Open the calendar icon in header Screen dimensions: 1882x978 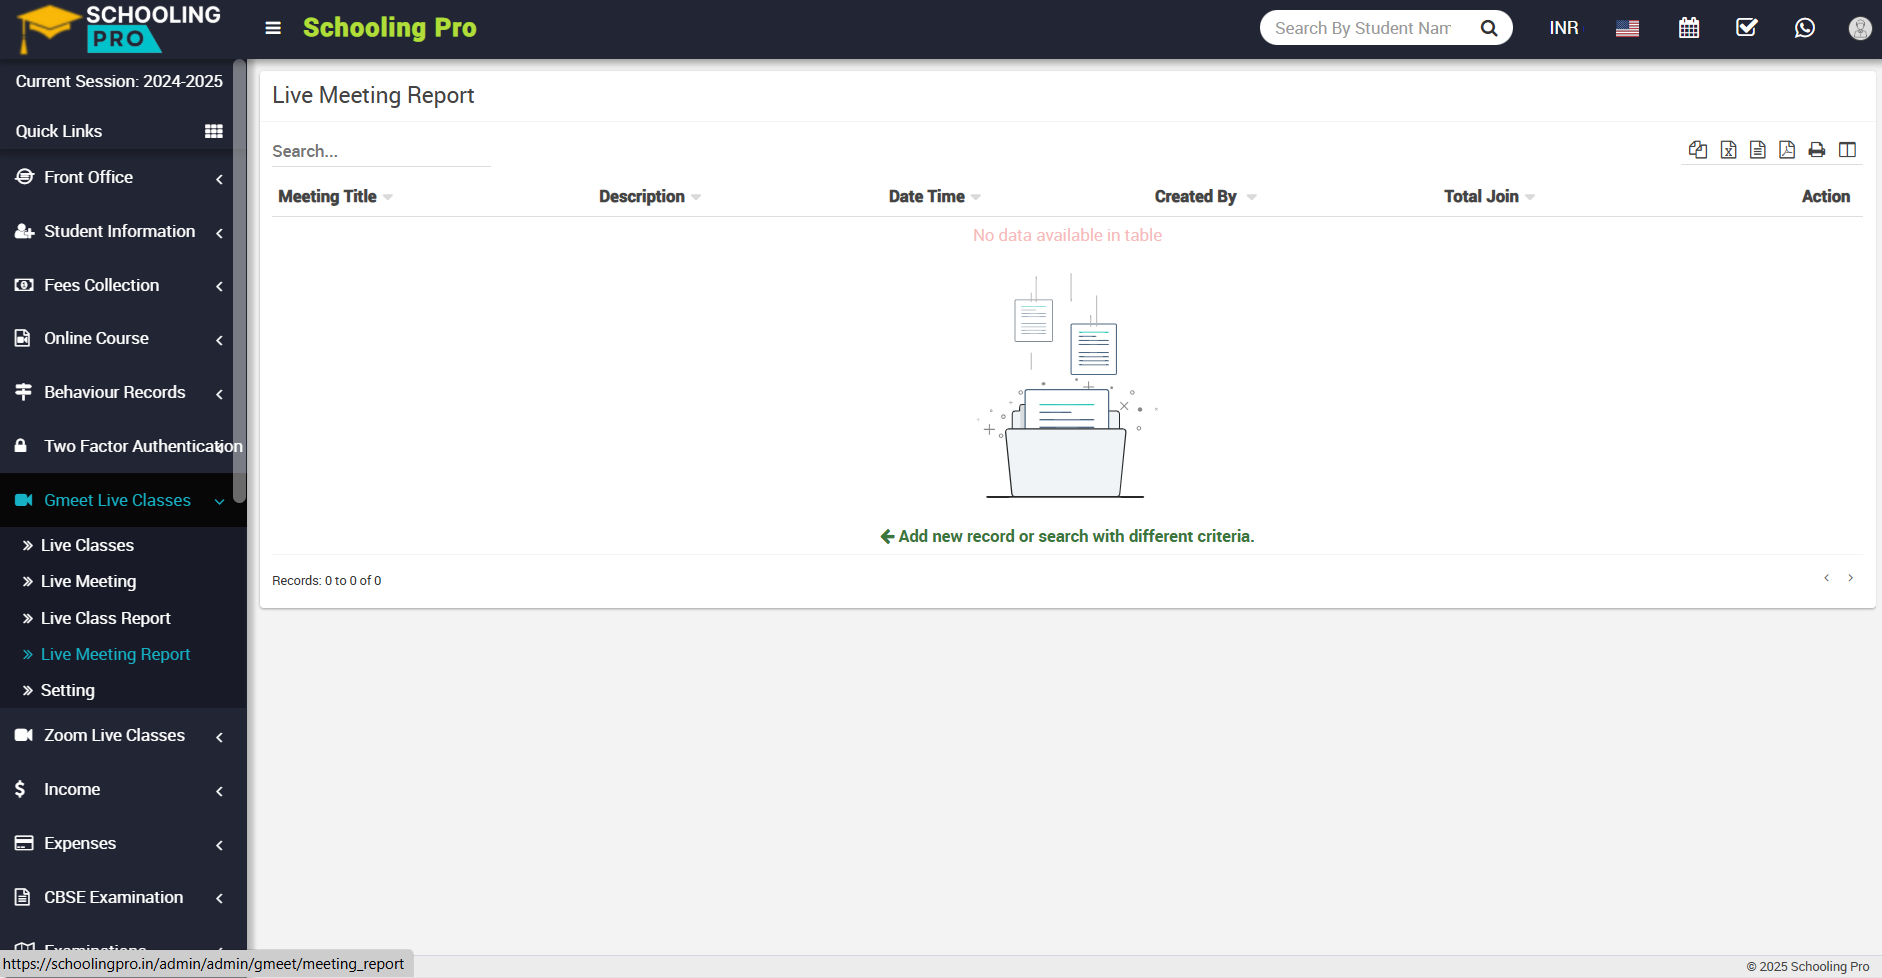click(1689, 28)
